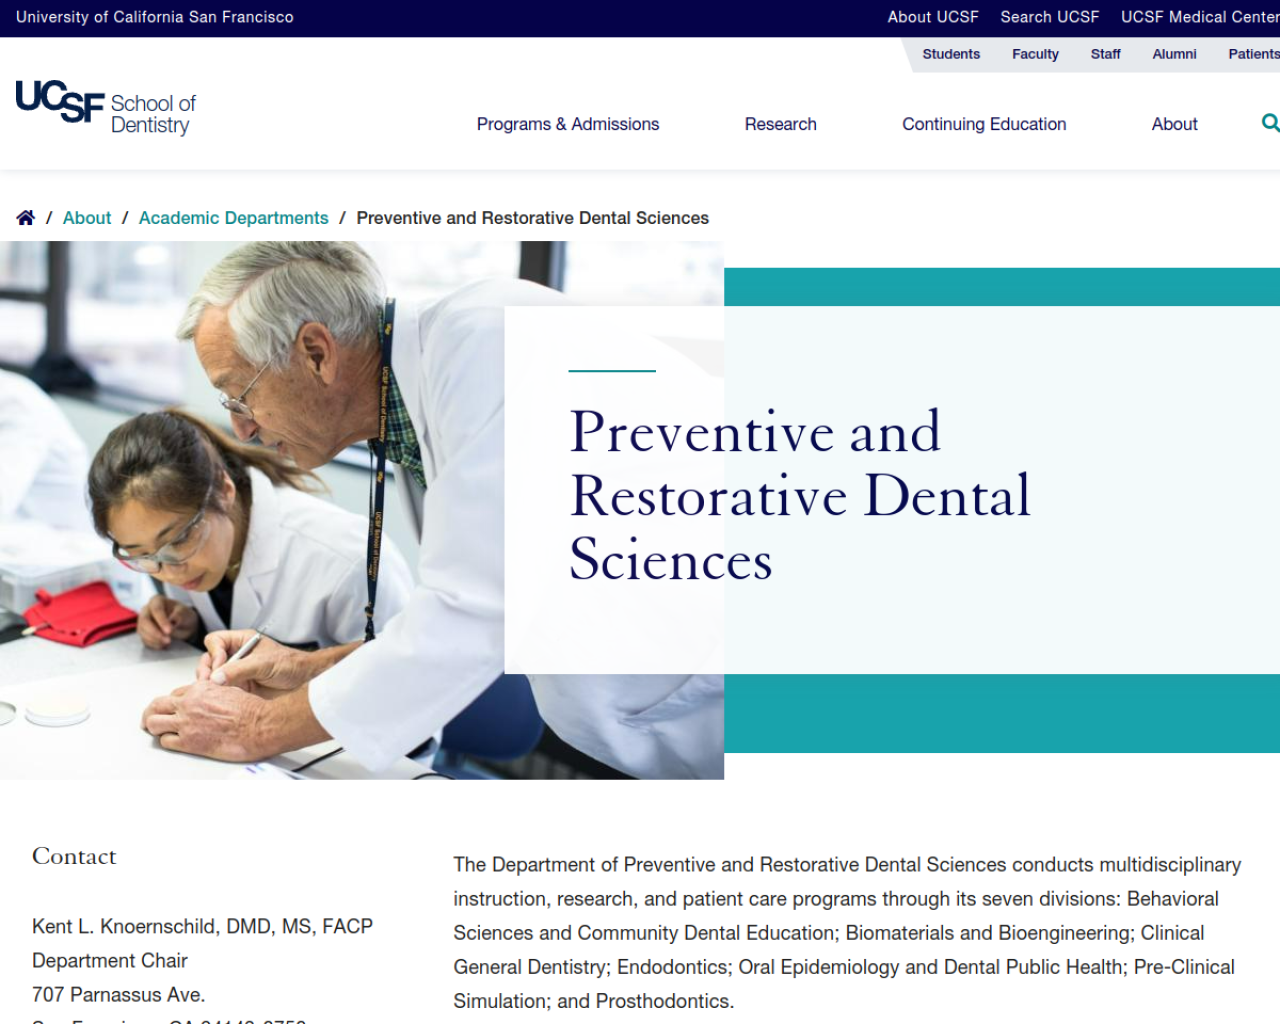This screenshot has height=1024, width=1280.
Task: Open Continuing Education menu
Action: [984, 124]
